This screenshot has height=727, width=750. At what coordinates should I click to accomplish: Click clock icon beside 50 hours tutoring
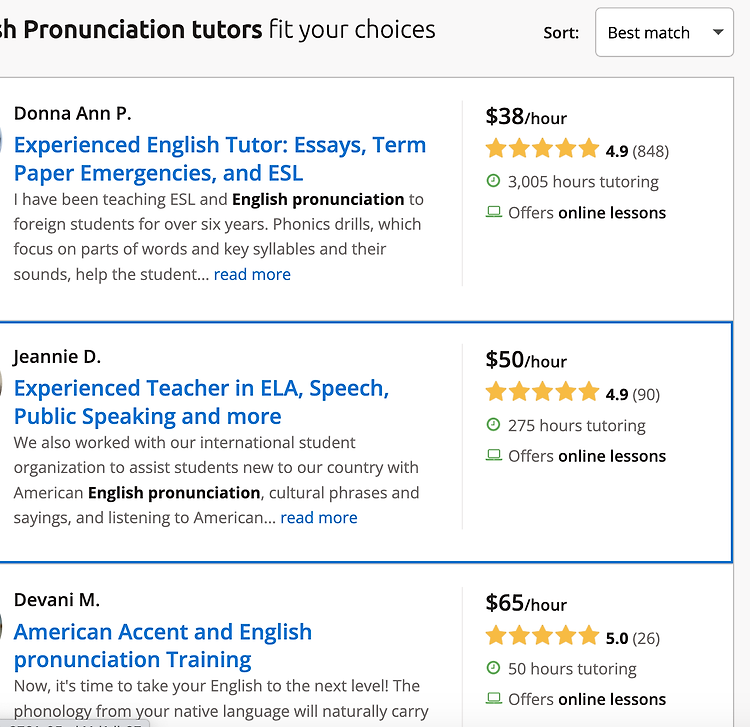coord(493,668)
